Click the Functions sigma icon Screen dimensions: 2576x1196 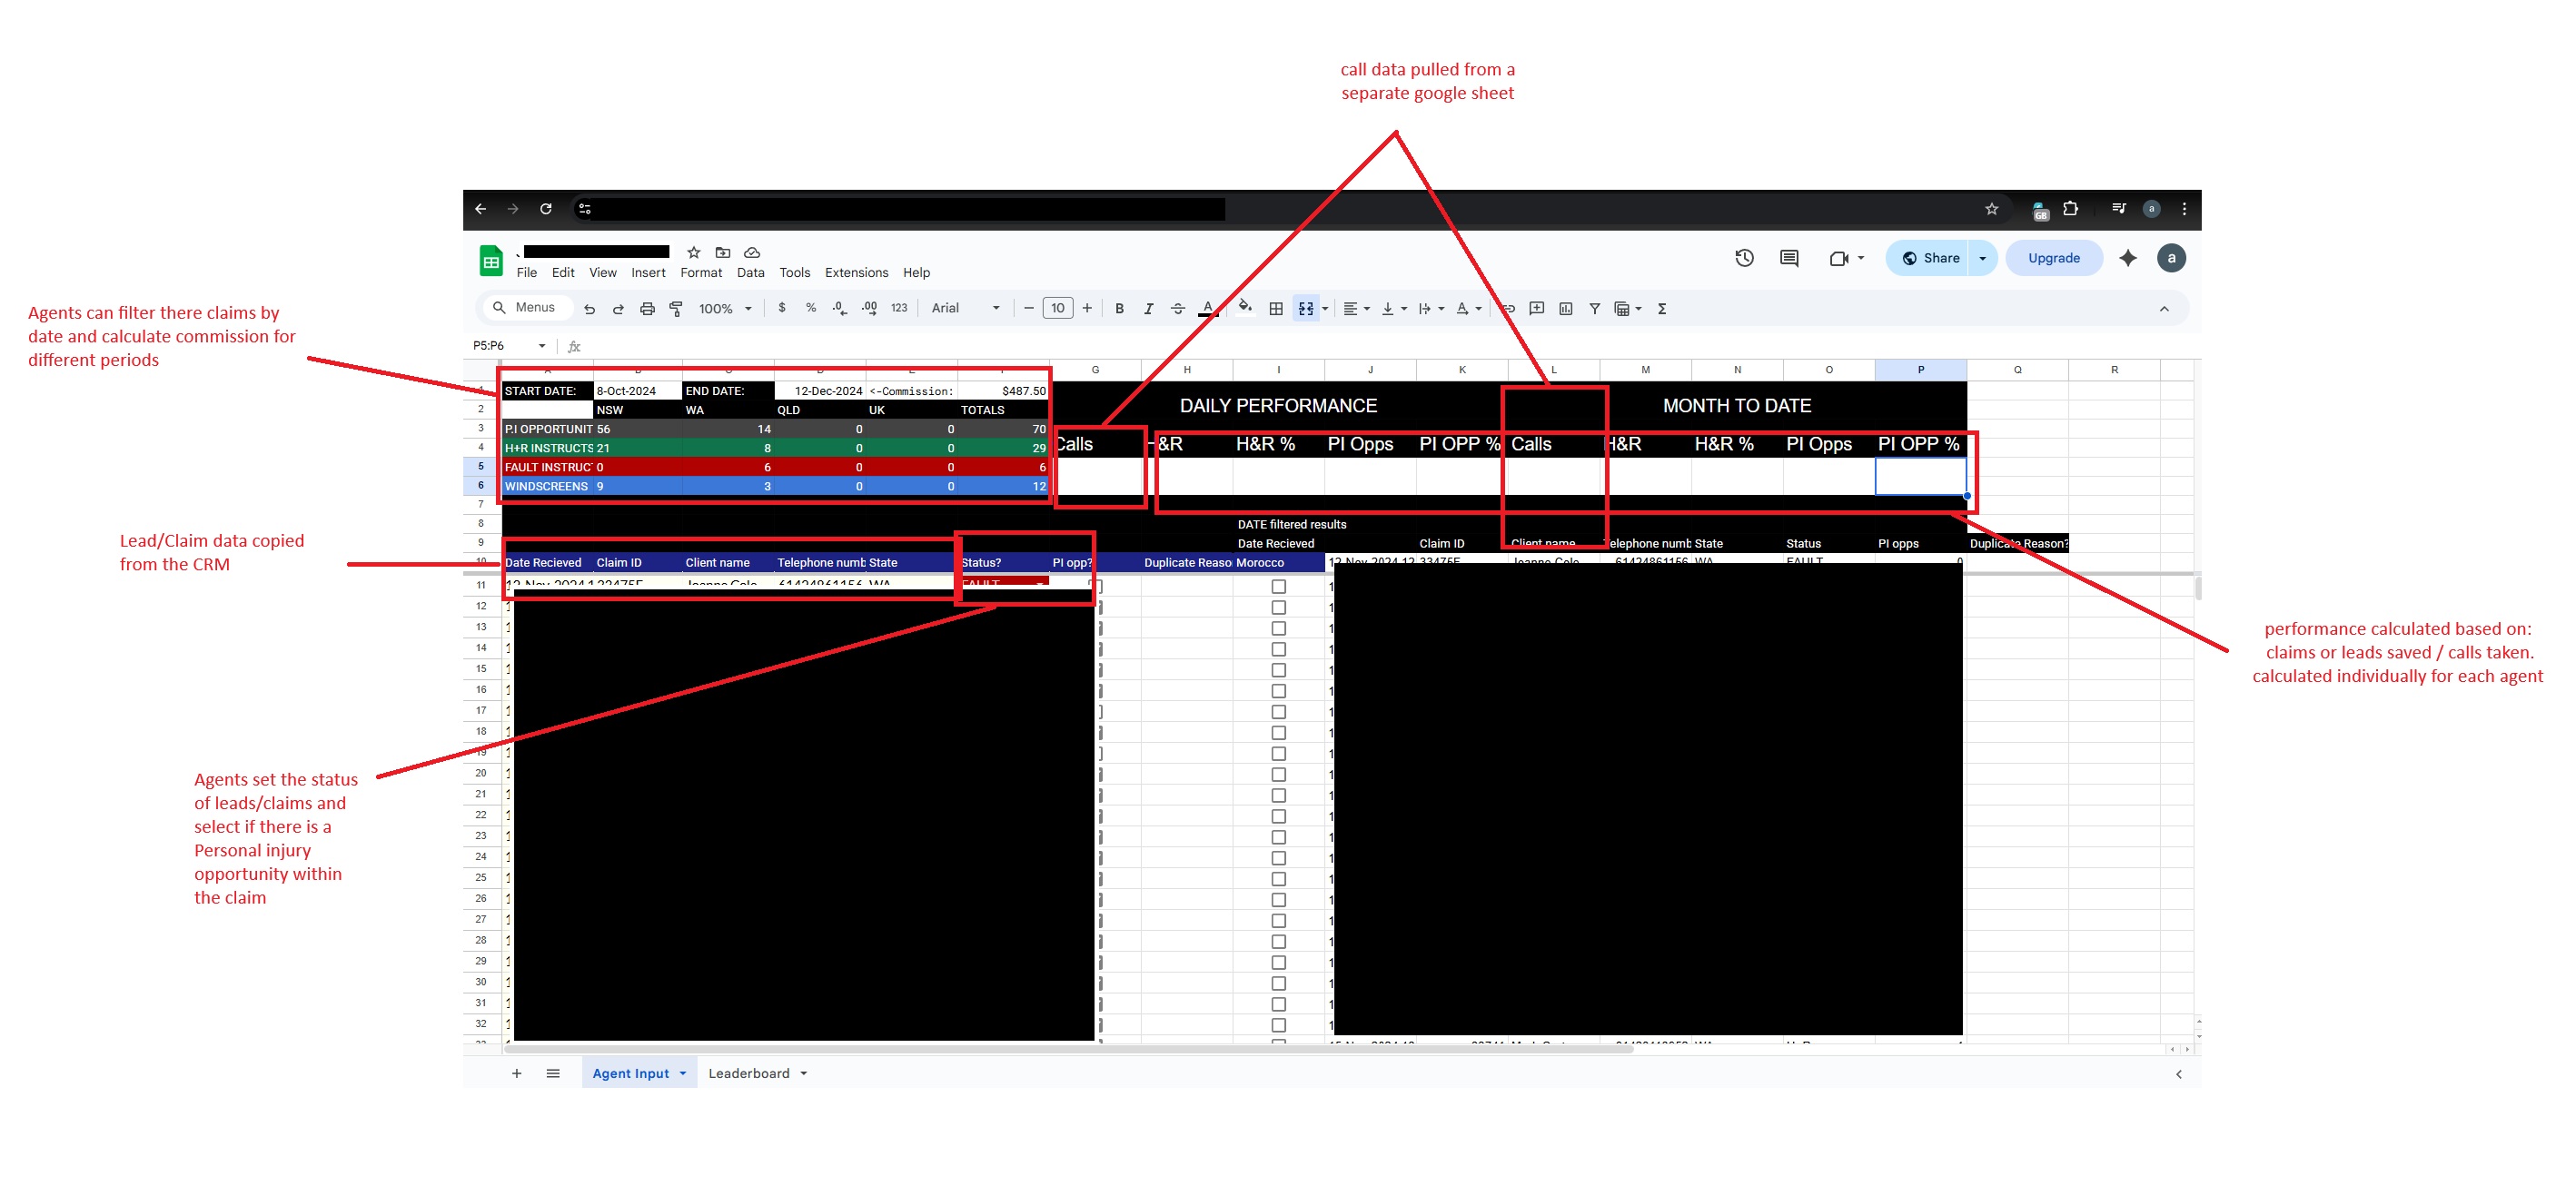pyautogui.click(x=1661, y=309)
